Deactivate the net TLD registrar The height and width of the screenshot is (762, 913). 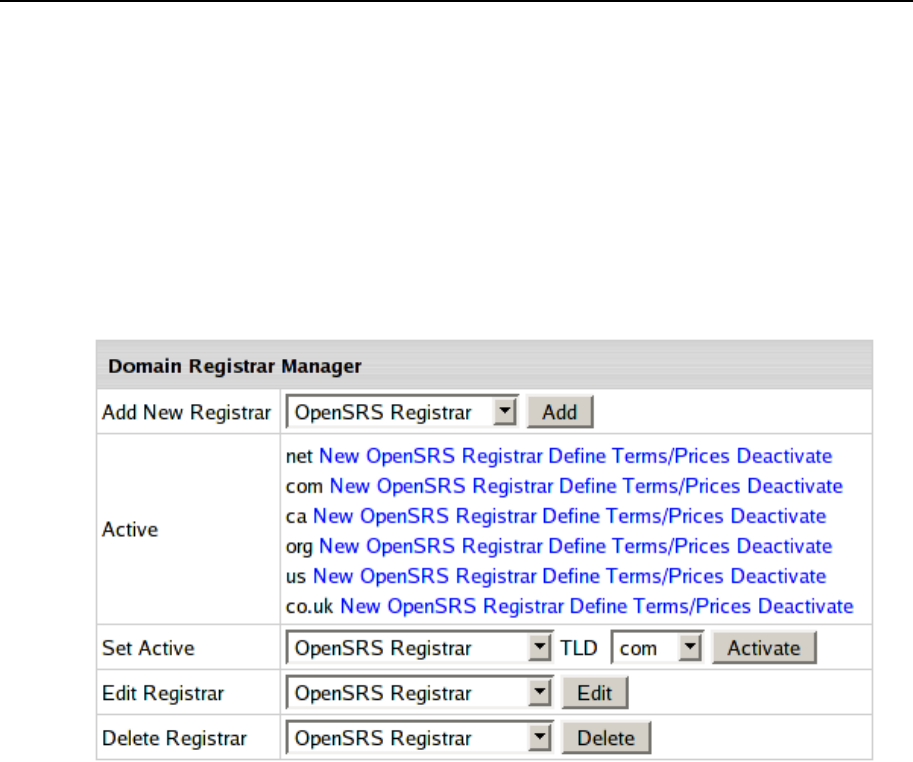pyautogui.click(x=784, y=456)
